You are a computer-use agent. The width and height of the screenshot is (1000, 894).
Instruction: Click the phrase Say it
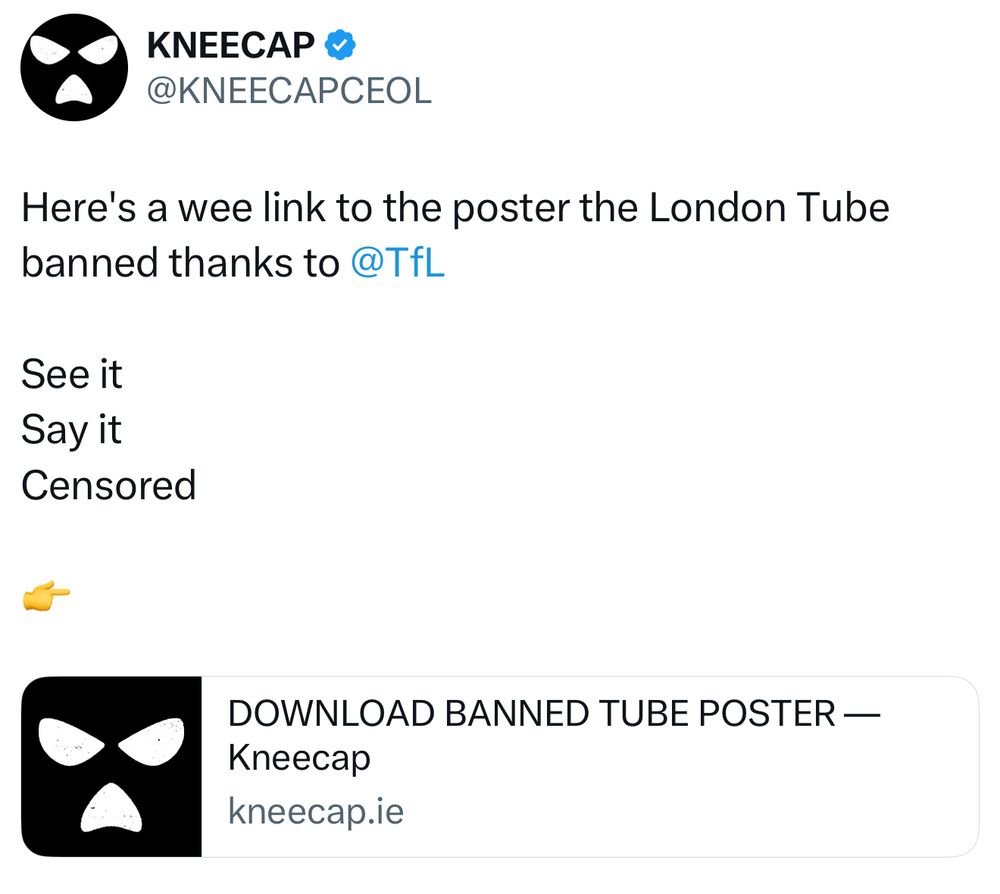(70, 431)
